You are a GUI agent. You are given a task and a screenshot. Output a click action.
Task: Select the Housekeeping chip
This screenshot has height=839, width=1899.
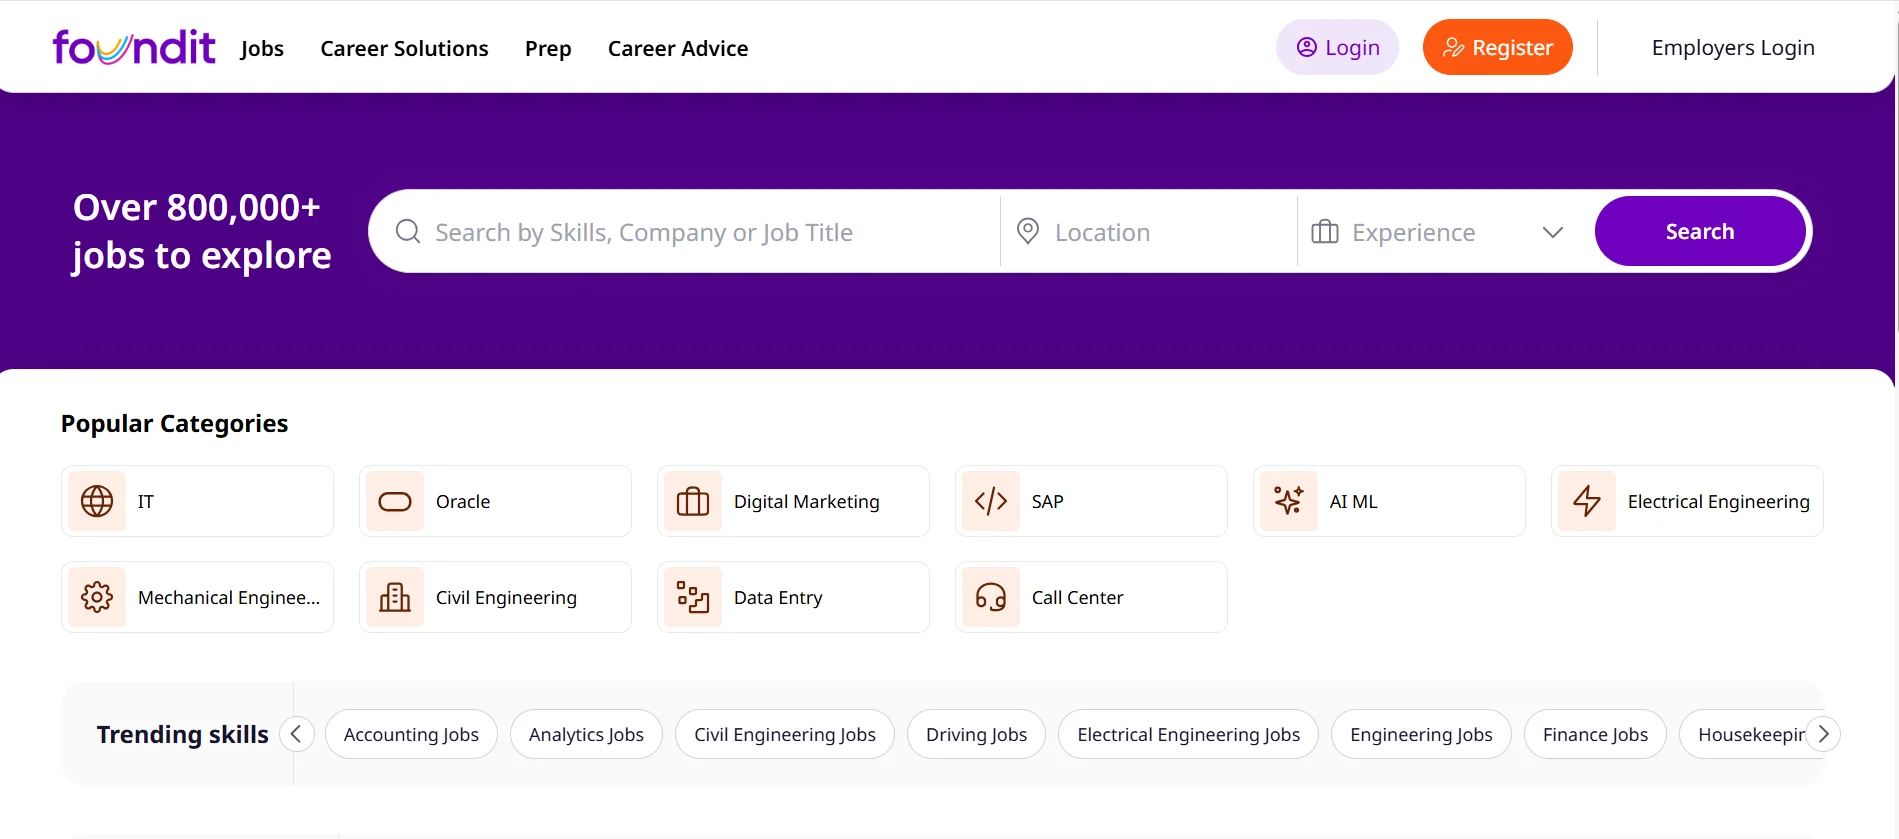[1750, 734]
